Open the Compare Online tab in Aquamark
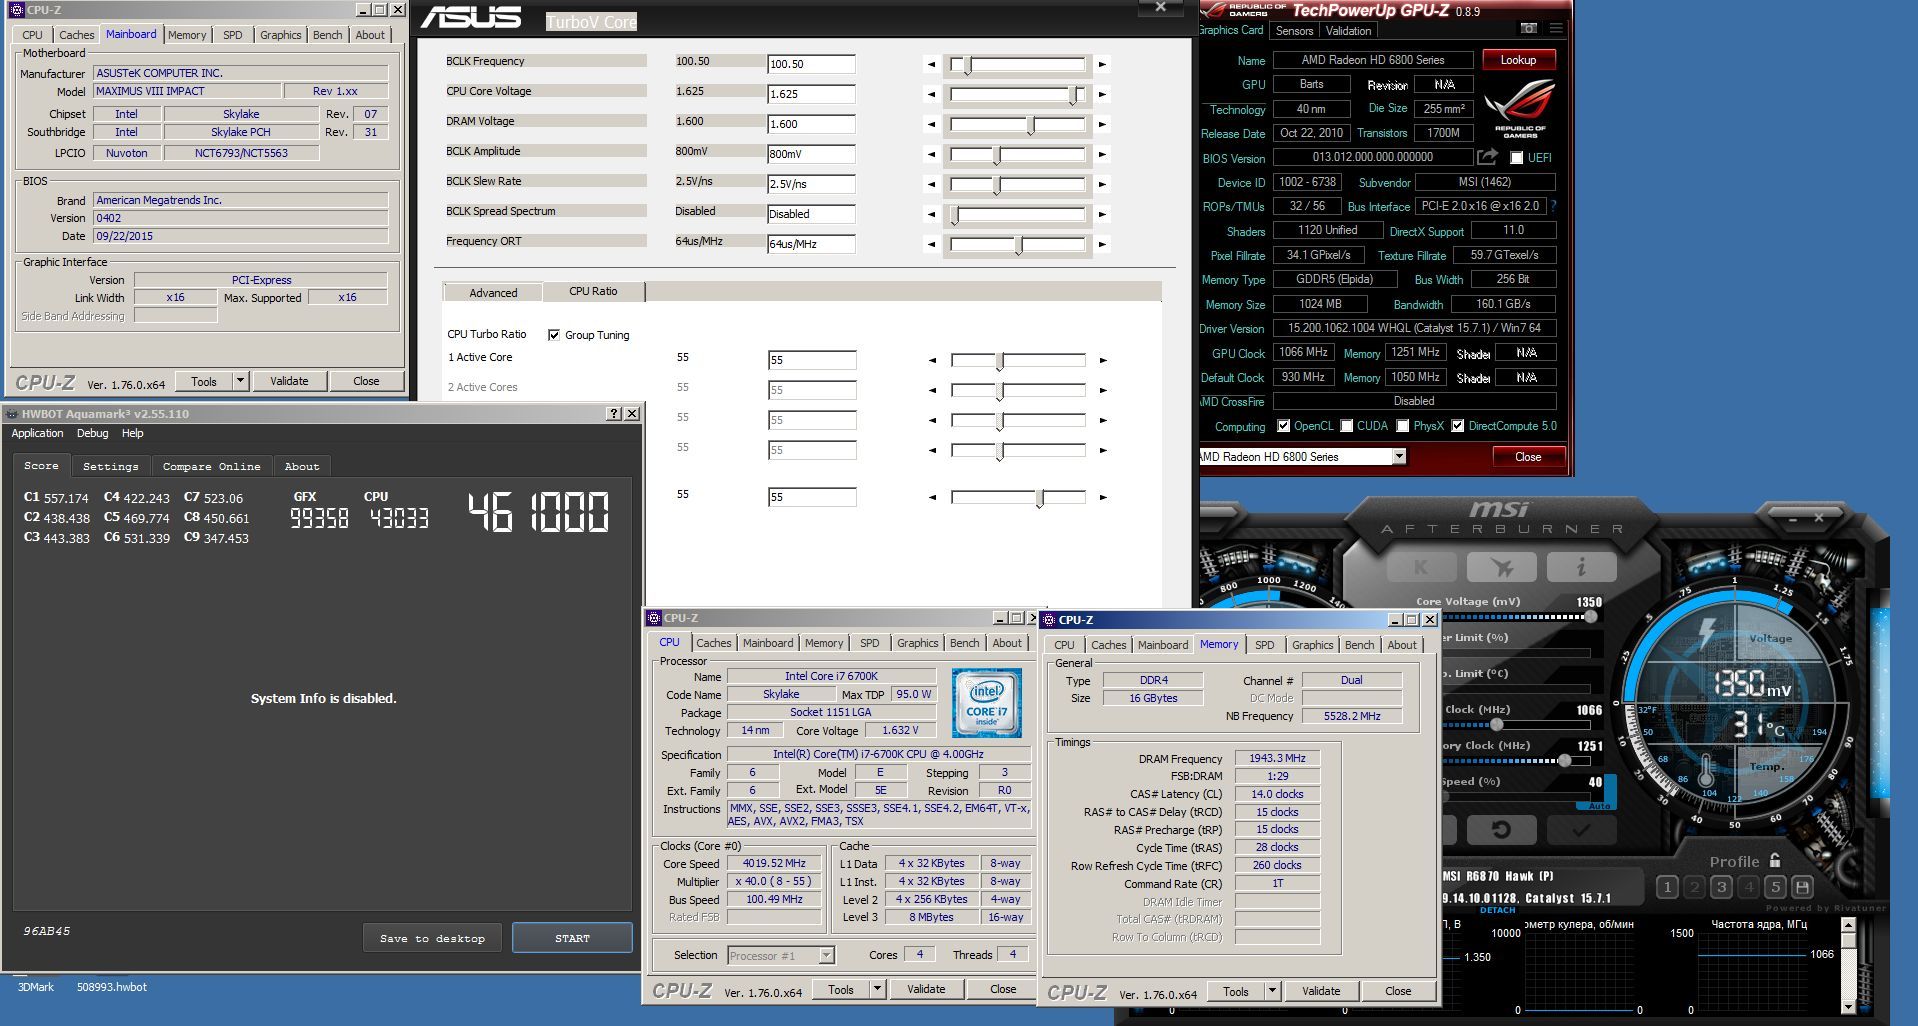Viewport: 1918px width, 1026px height. tap(211, 466)
